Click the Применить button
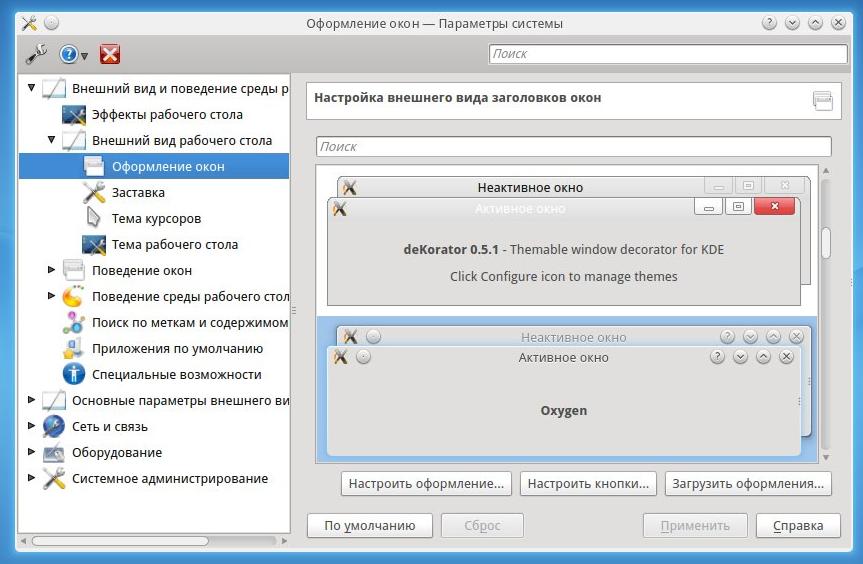863x564 pixels. tap(695, 525)
